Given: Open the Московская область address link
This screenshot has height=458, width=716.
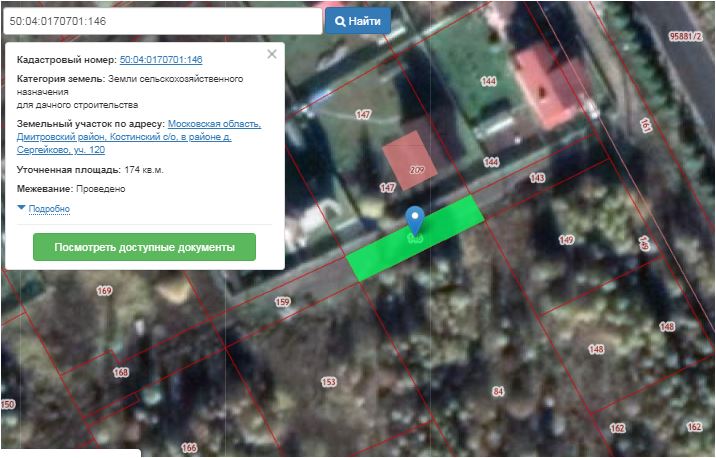Looking at the screenshot, I should pos(214,124).
